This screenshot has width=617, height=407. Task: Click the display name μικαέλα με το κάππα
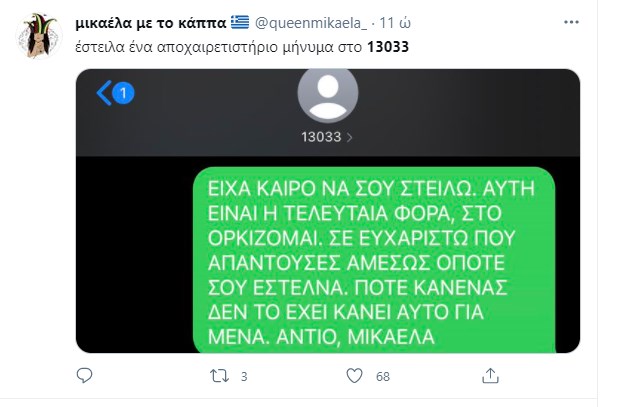151,23
